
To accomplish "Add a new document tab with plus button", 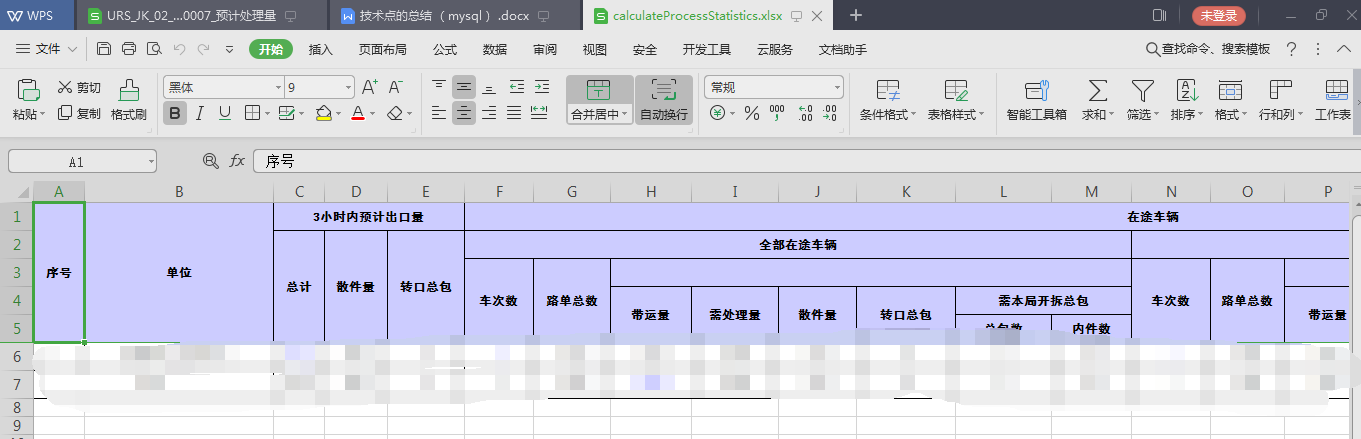I will click(855, 15).
